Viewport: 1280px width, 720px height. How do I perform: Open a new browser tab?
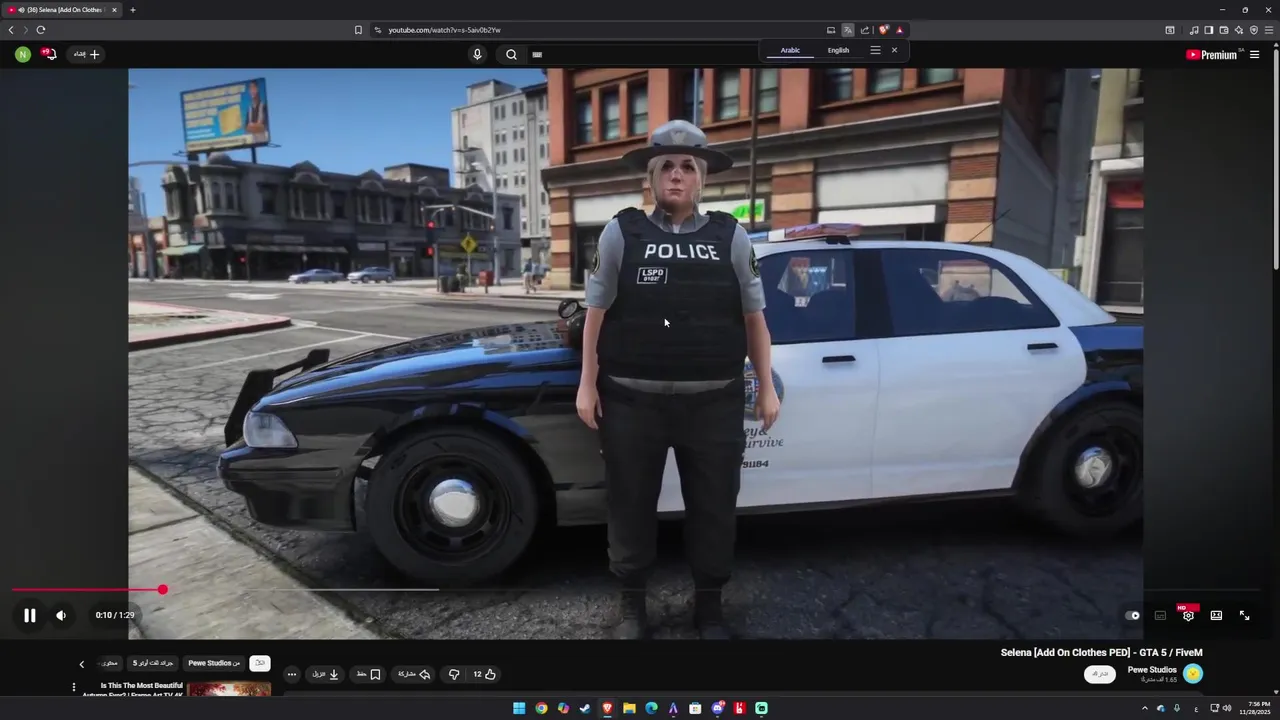133,10
